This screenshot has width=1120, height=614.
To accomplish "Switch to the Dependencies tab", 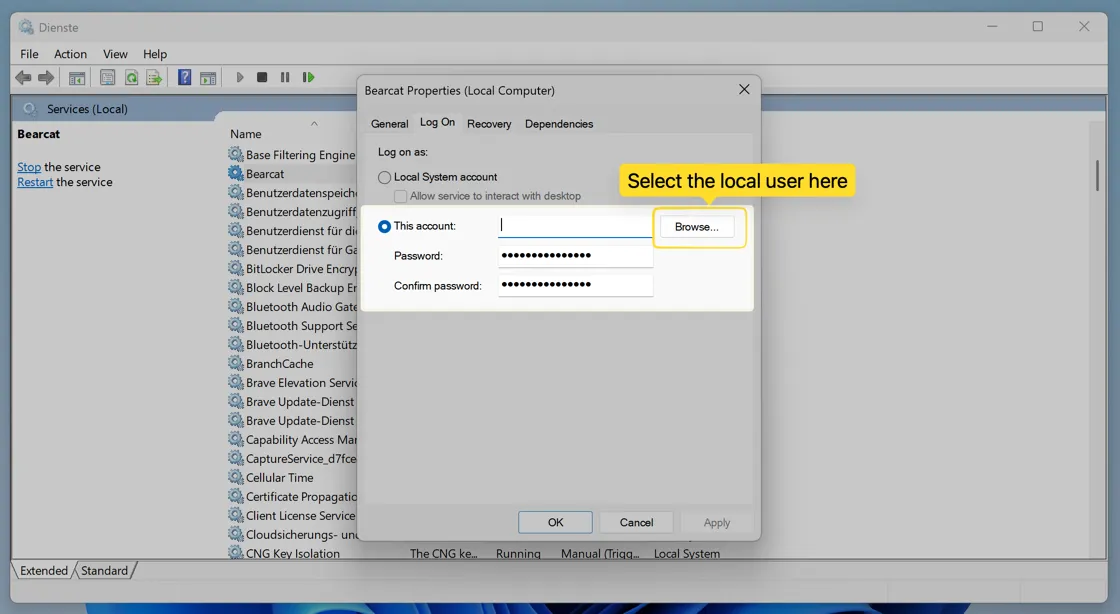I will 559,124.
